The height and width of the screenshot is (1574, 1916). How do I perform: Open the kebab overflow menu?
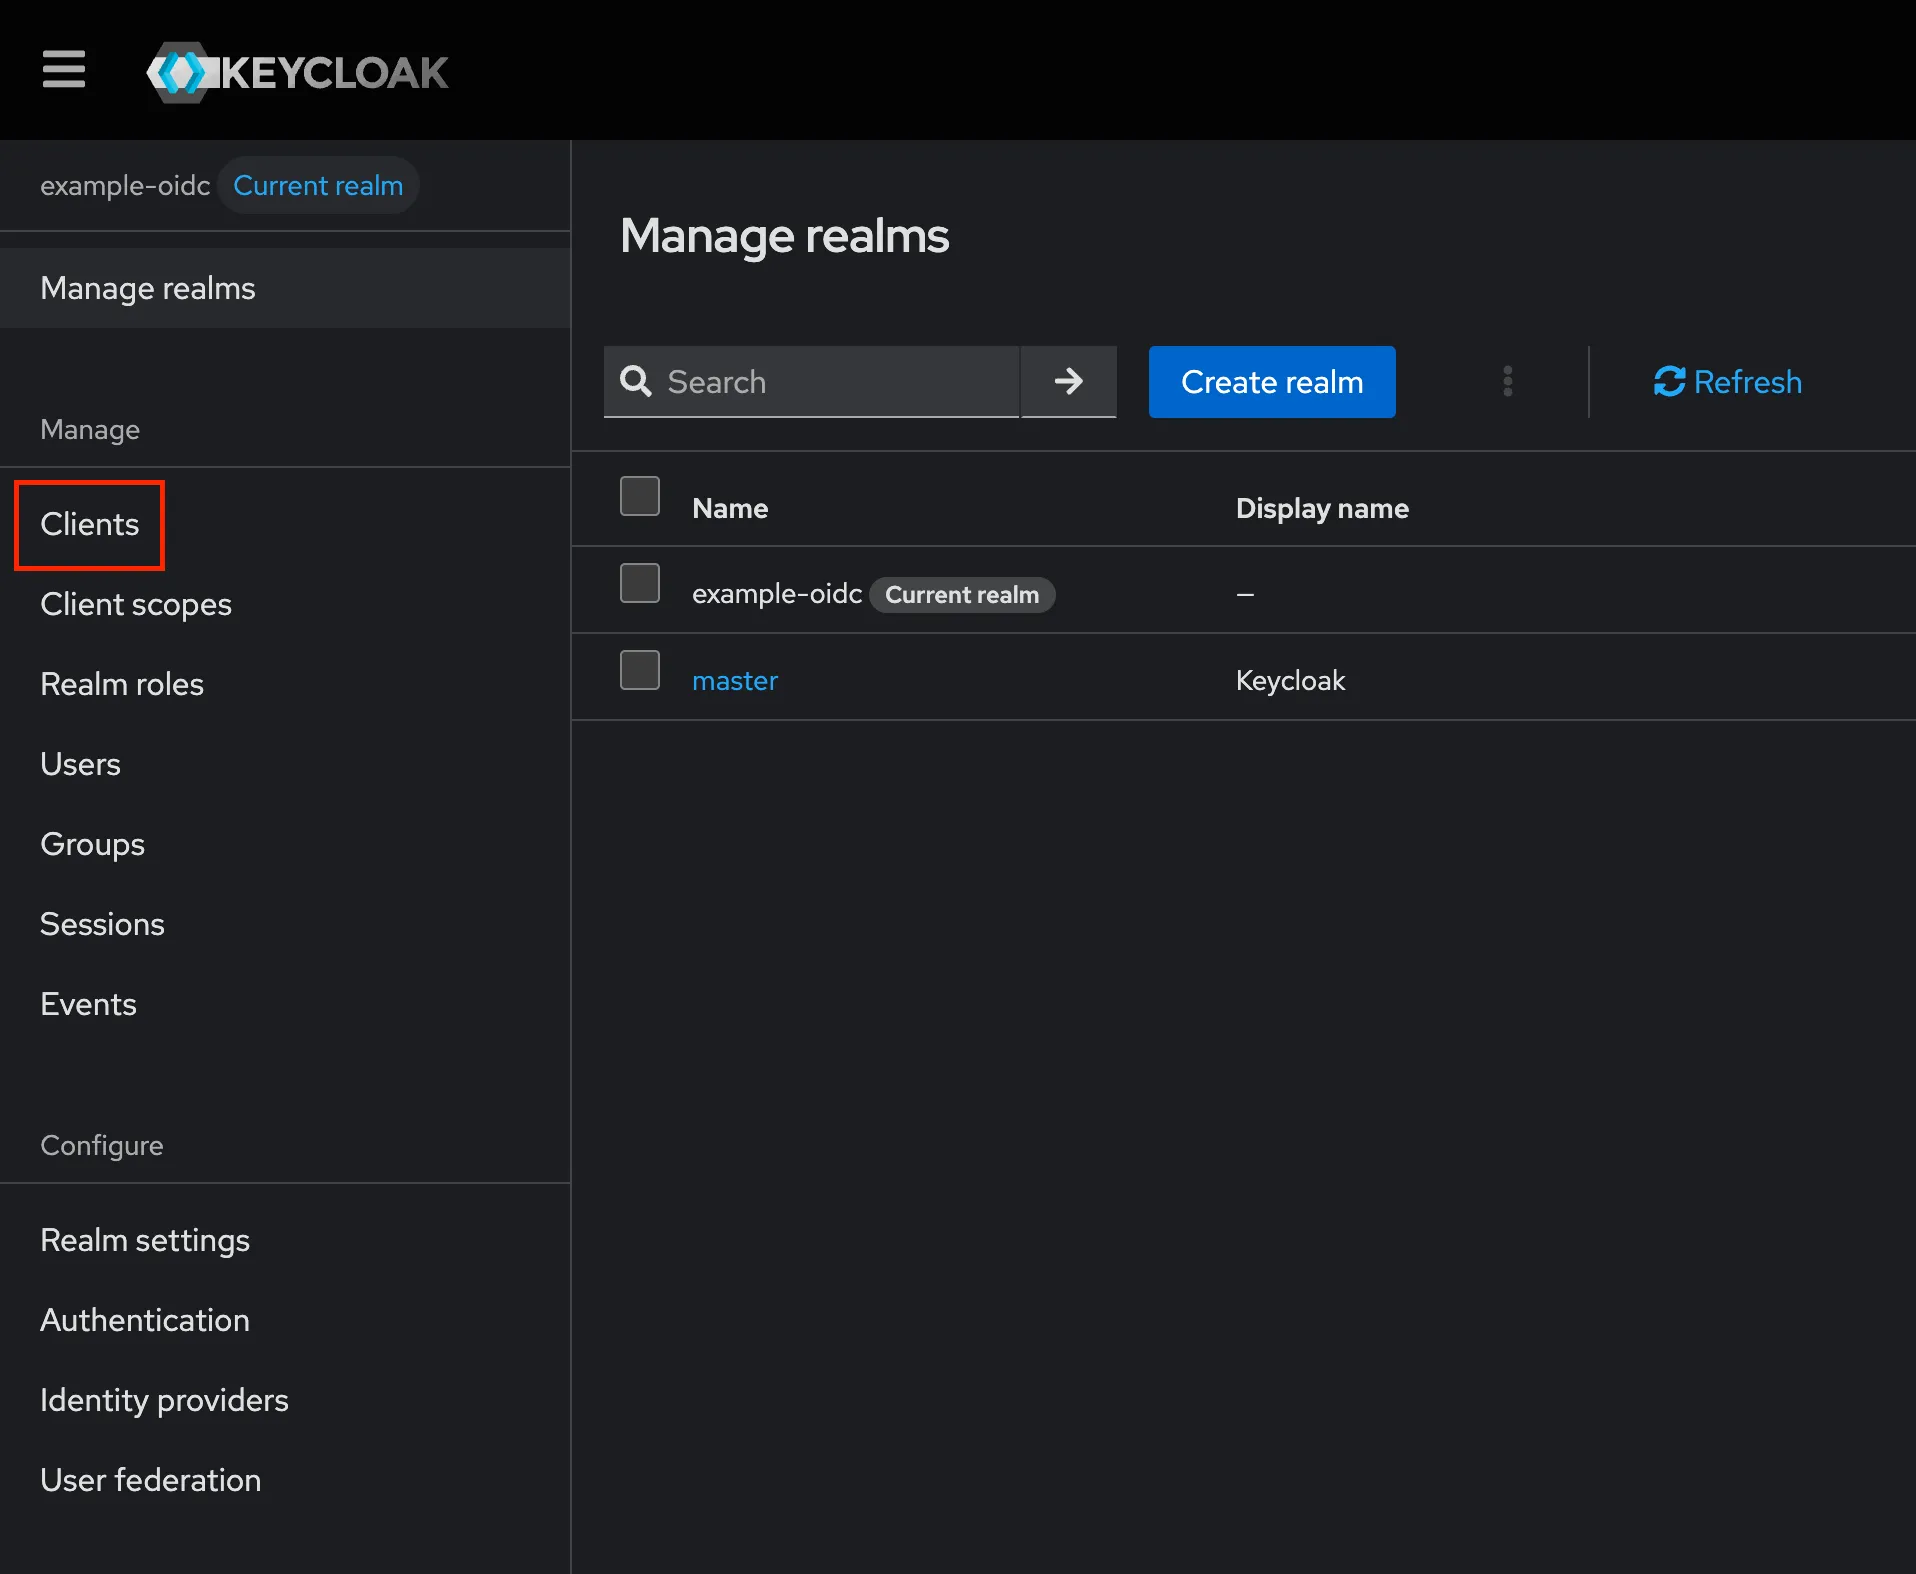click(x=1508, y=382)
